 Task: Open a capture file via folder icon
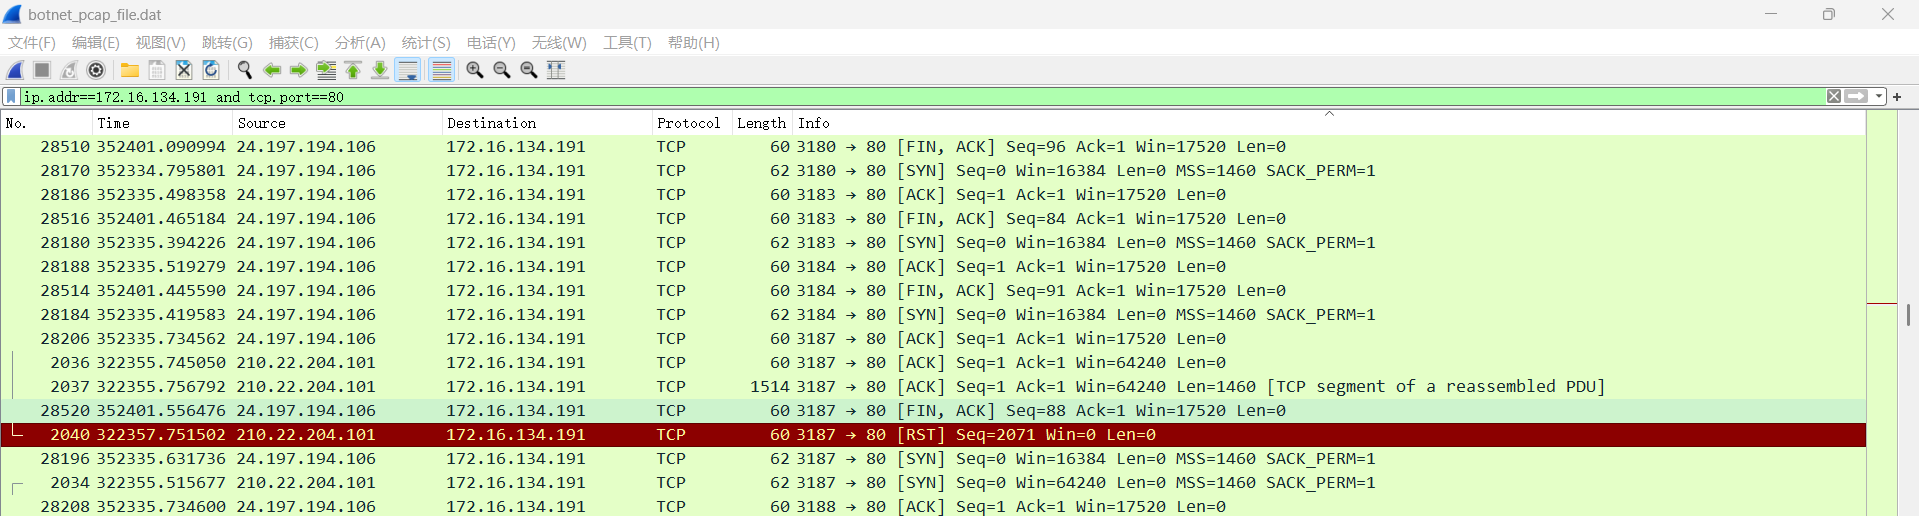130,70
